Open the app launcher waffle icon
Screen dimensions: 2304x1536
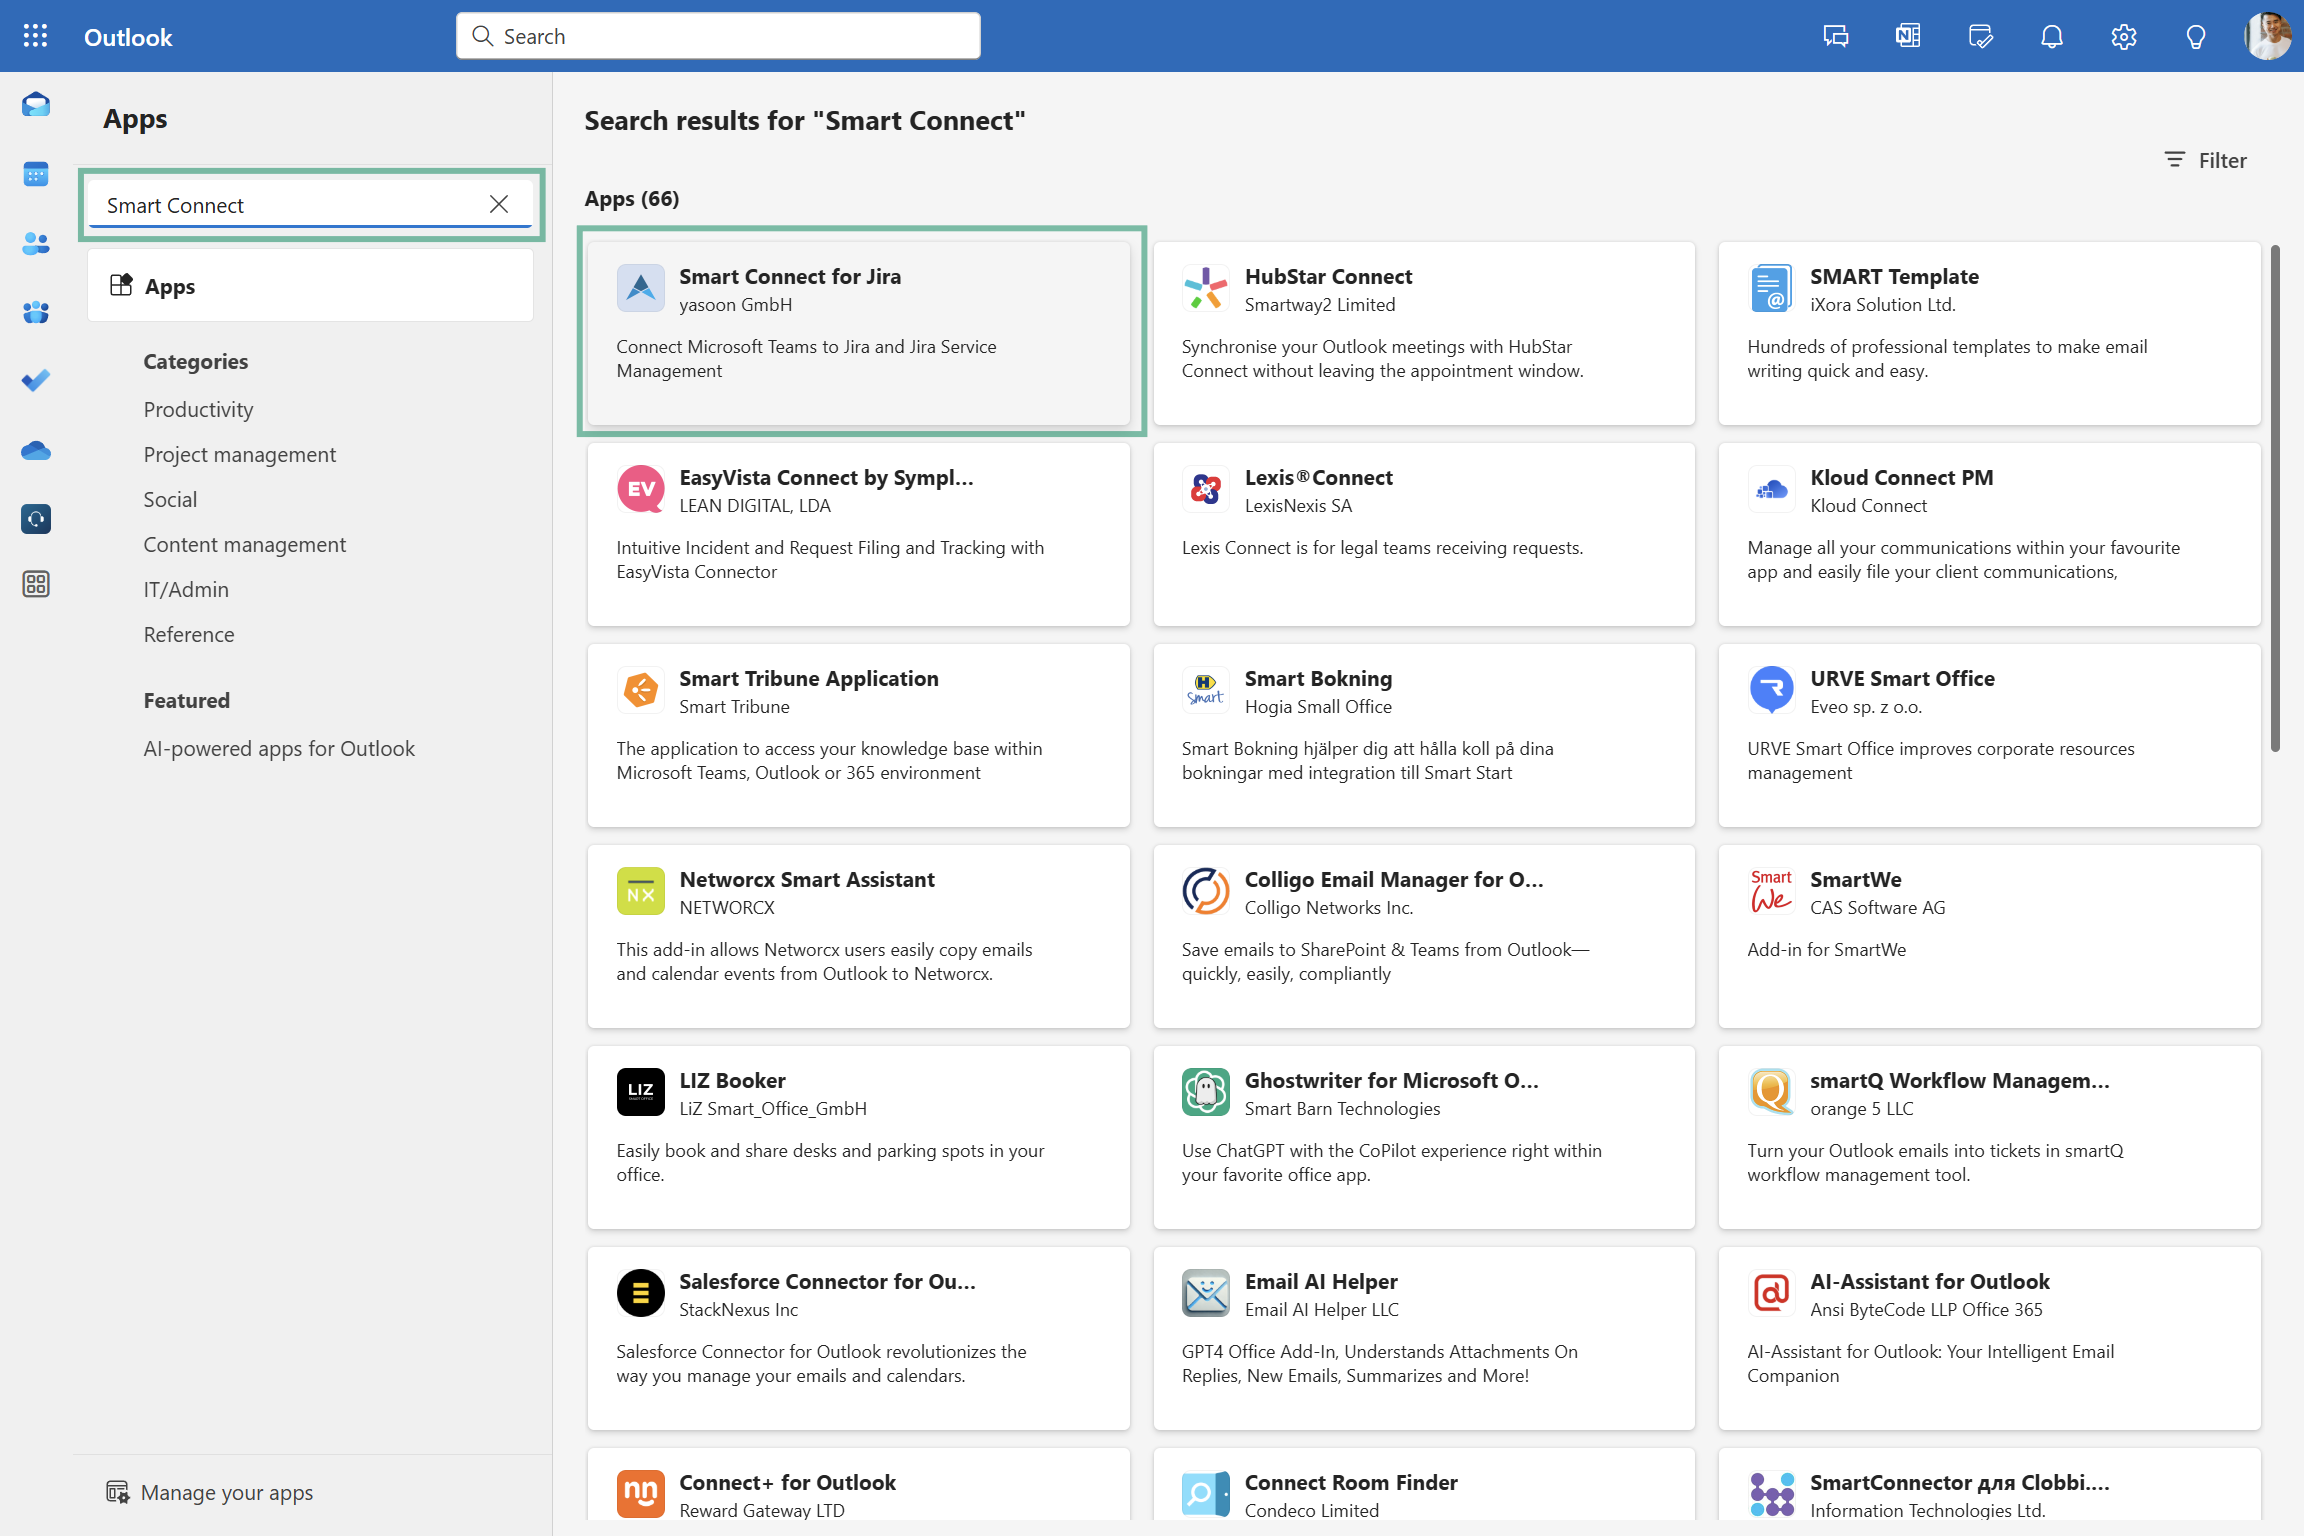[x=35, y=36]
